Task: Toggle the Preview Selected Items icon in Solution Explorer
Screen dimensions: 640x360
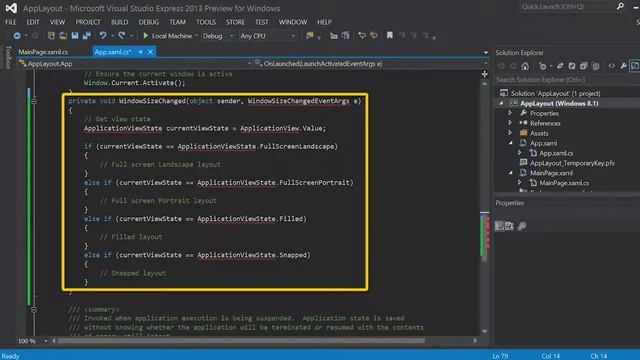Action: point(635,66)
